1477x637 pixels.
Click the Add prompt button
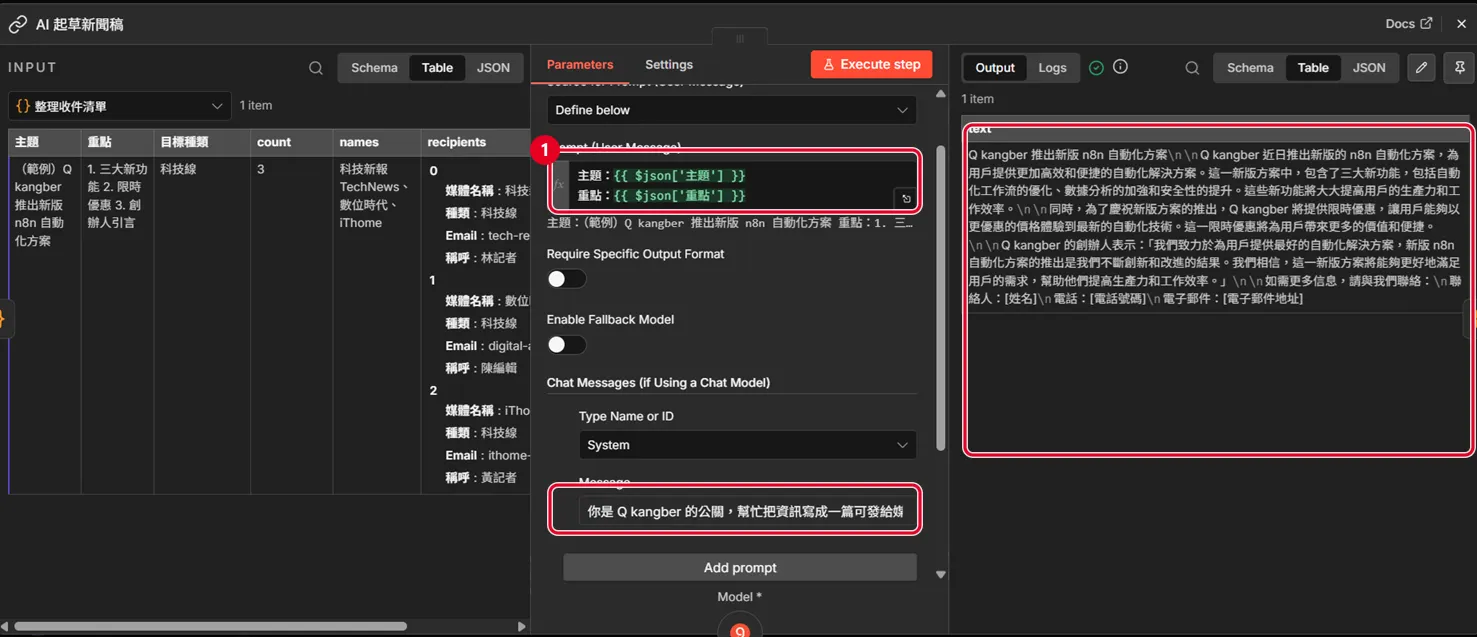pyautogui.click(x=740, y=567)
